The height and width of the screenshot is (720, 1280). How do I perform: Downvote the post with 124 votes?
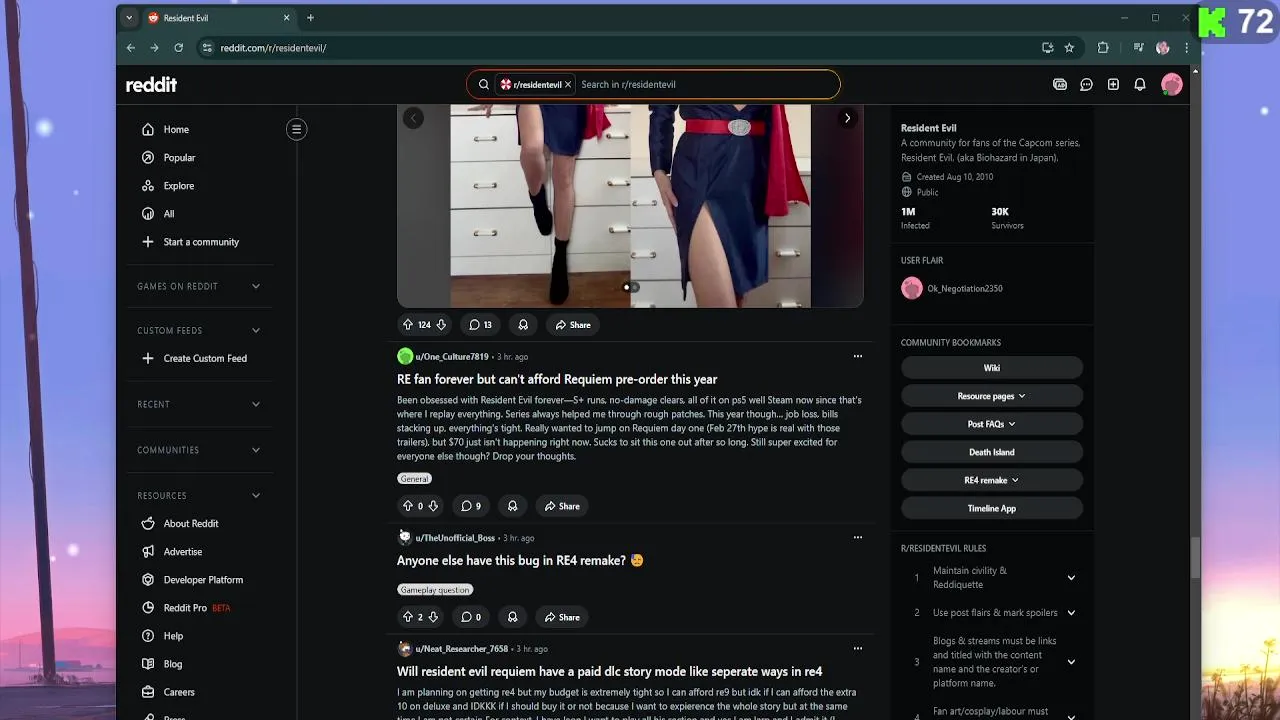click(x=441, y=325)
